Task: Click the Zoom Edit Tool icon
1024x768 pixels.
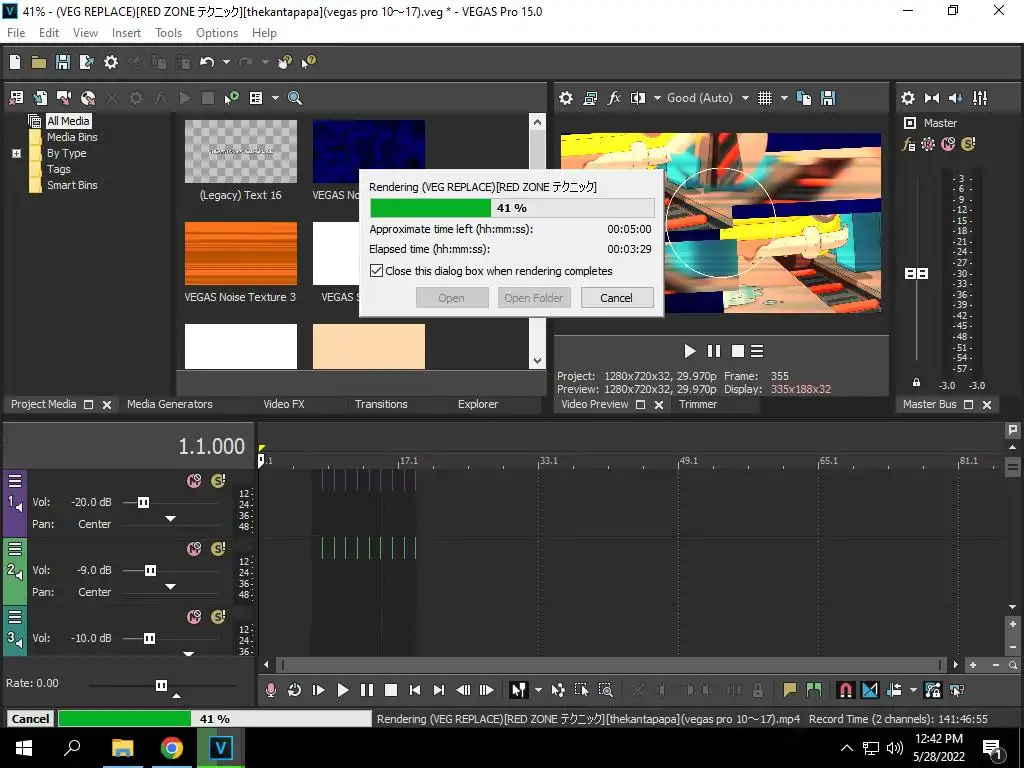Action: [x=605, y=690]
